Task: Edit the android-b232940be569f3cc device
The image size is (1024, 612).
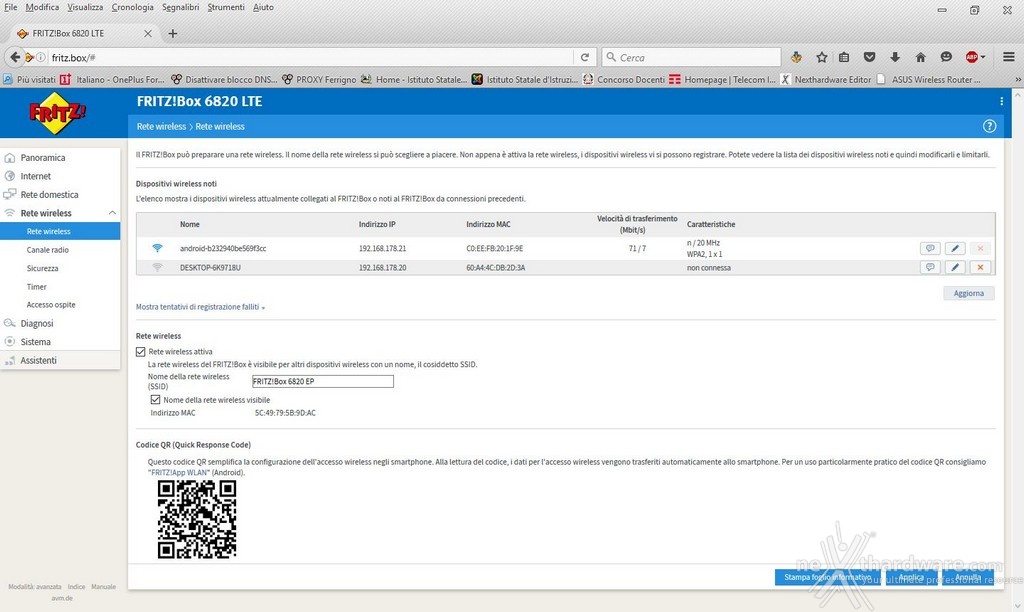Action: (x=955, y=248)
